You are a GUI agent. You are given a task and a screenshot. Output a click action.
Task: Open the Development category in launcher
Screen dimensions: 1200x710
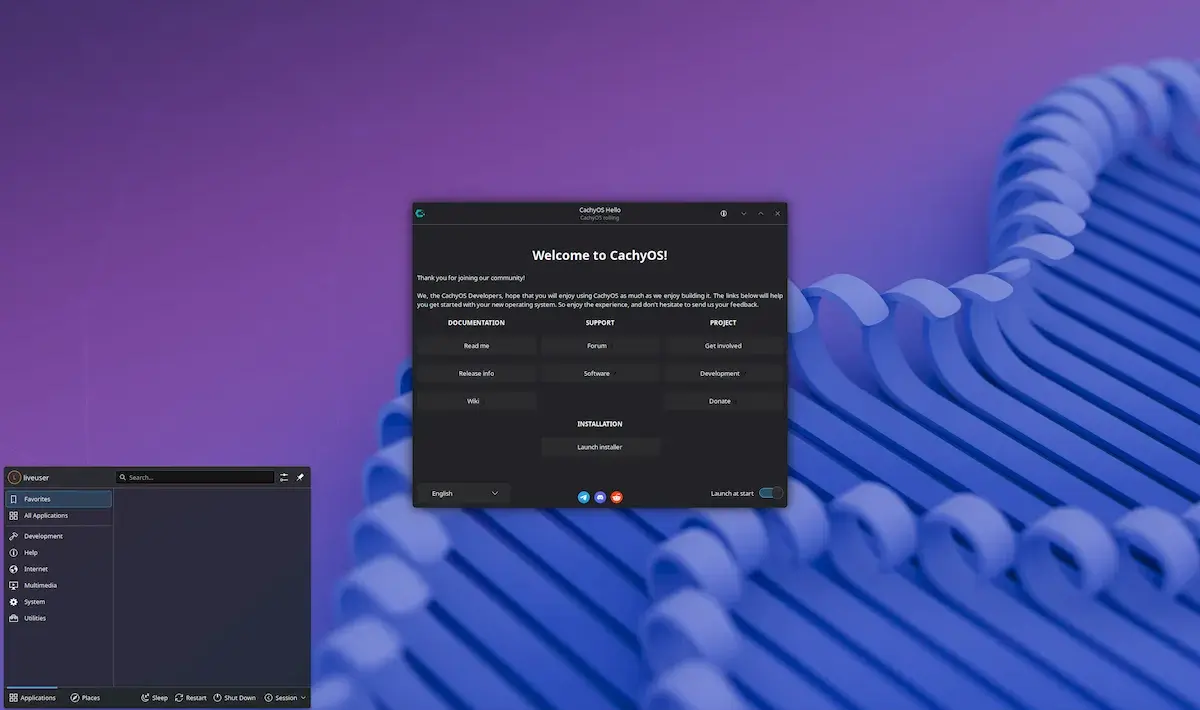pos(59,536)
